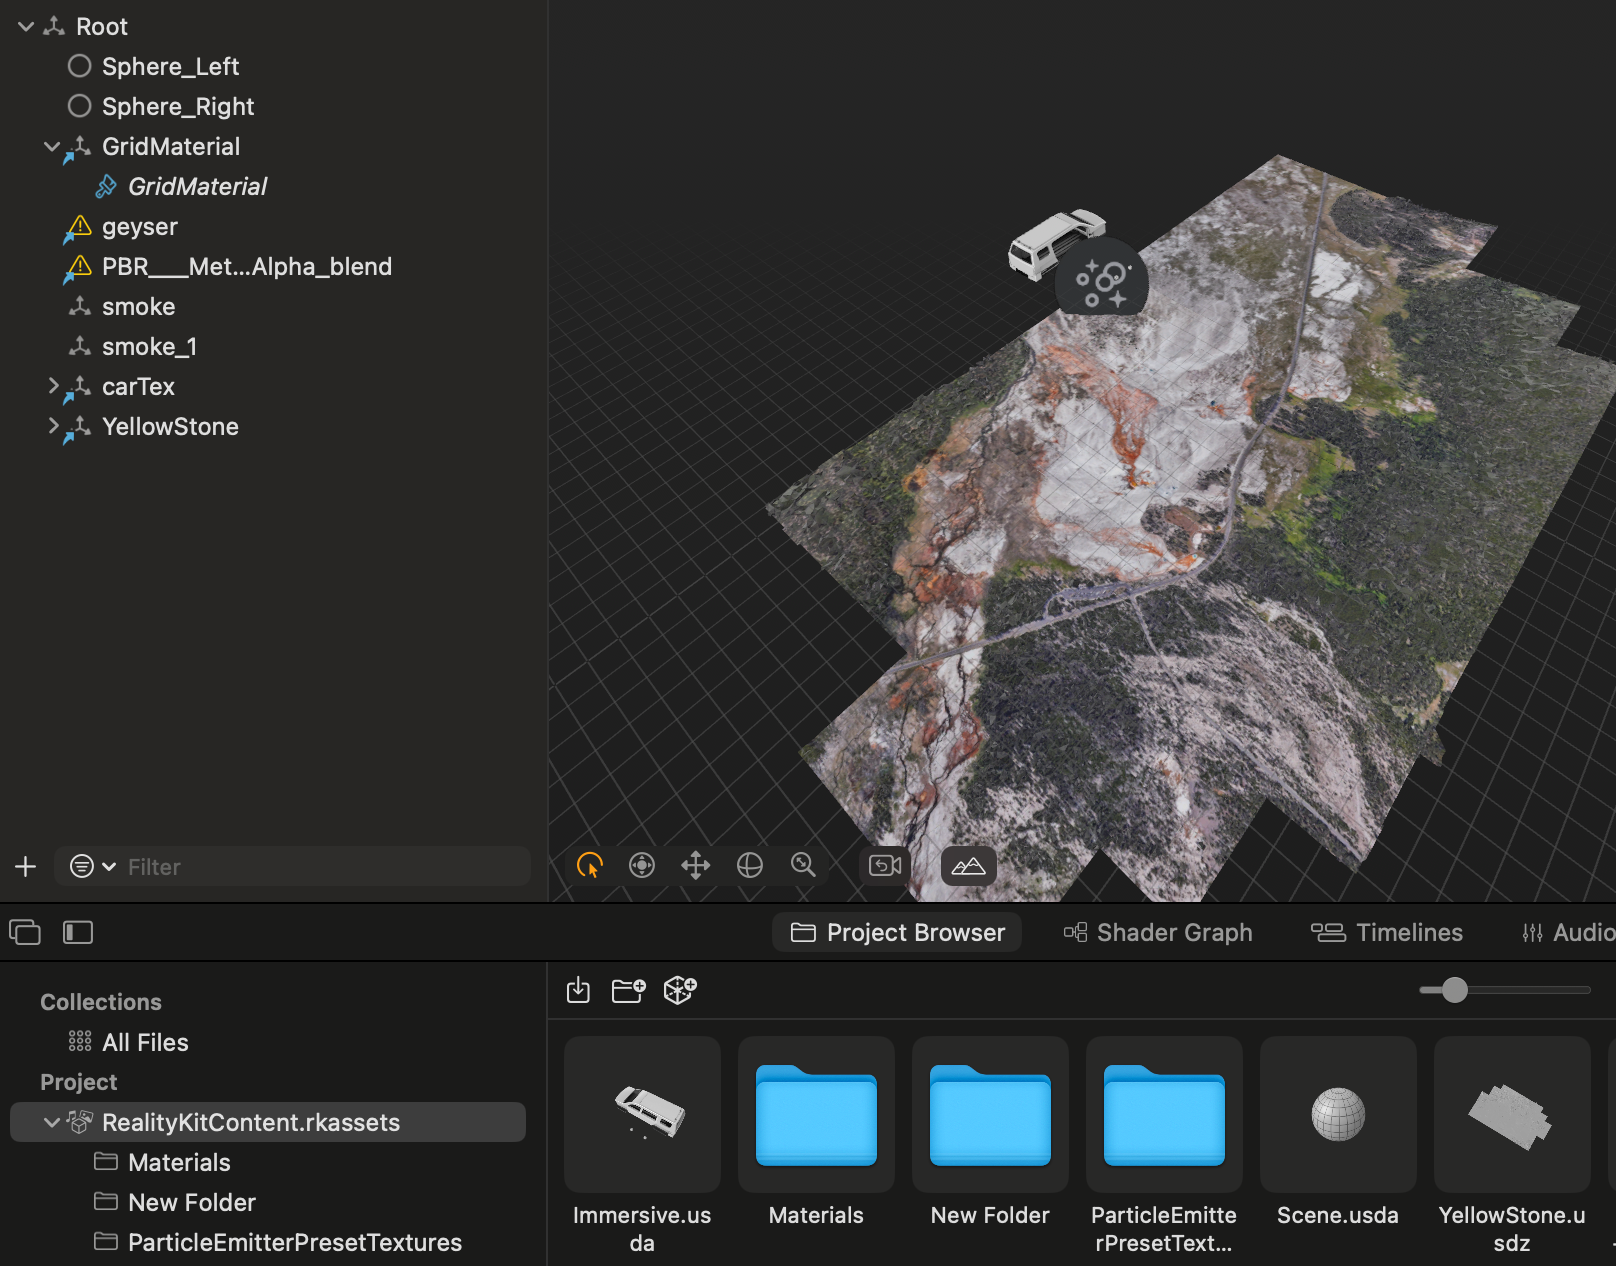Click the particle emitter icon in viewport

[1102, 278]
